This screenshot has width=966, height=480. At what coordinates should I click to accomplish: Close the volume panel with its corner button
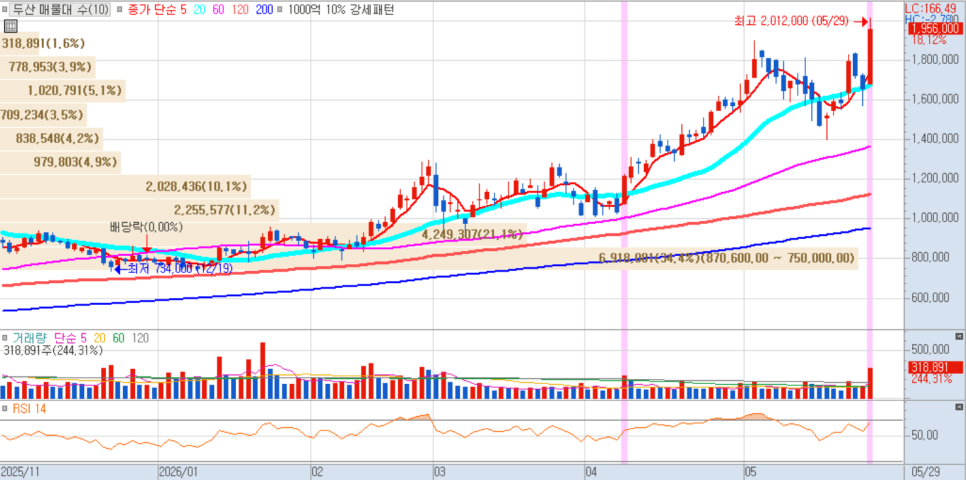click(958, 336)
